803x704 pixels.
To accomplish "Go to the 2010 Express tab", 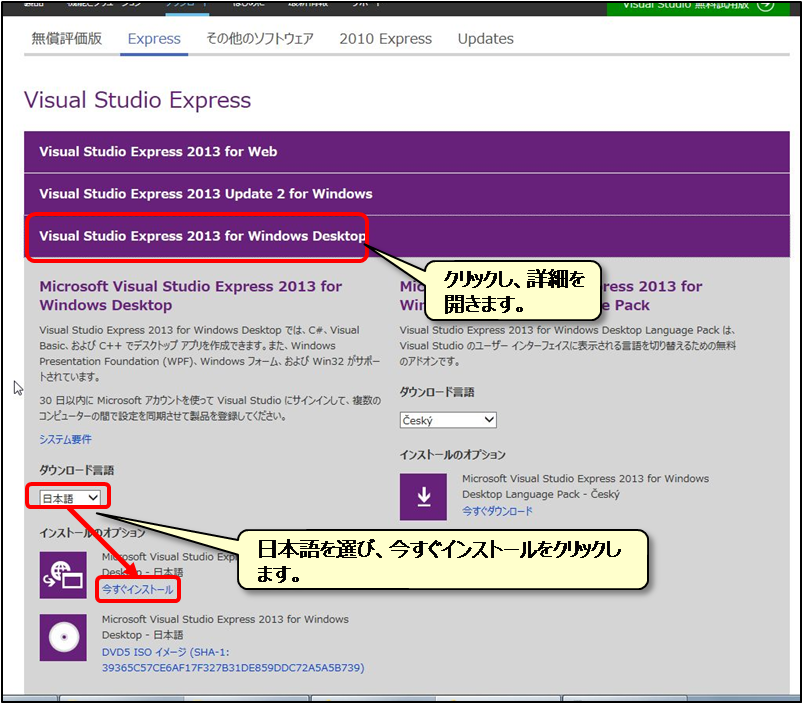I will pos(386,39).
